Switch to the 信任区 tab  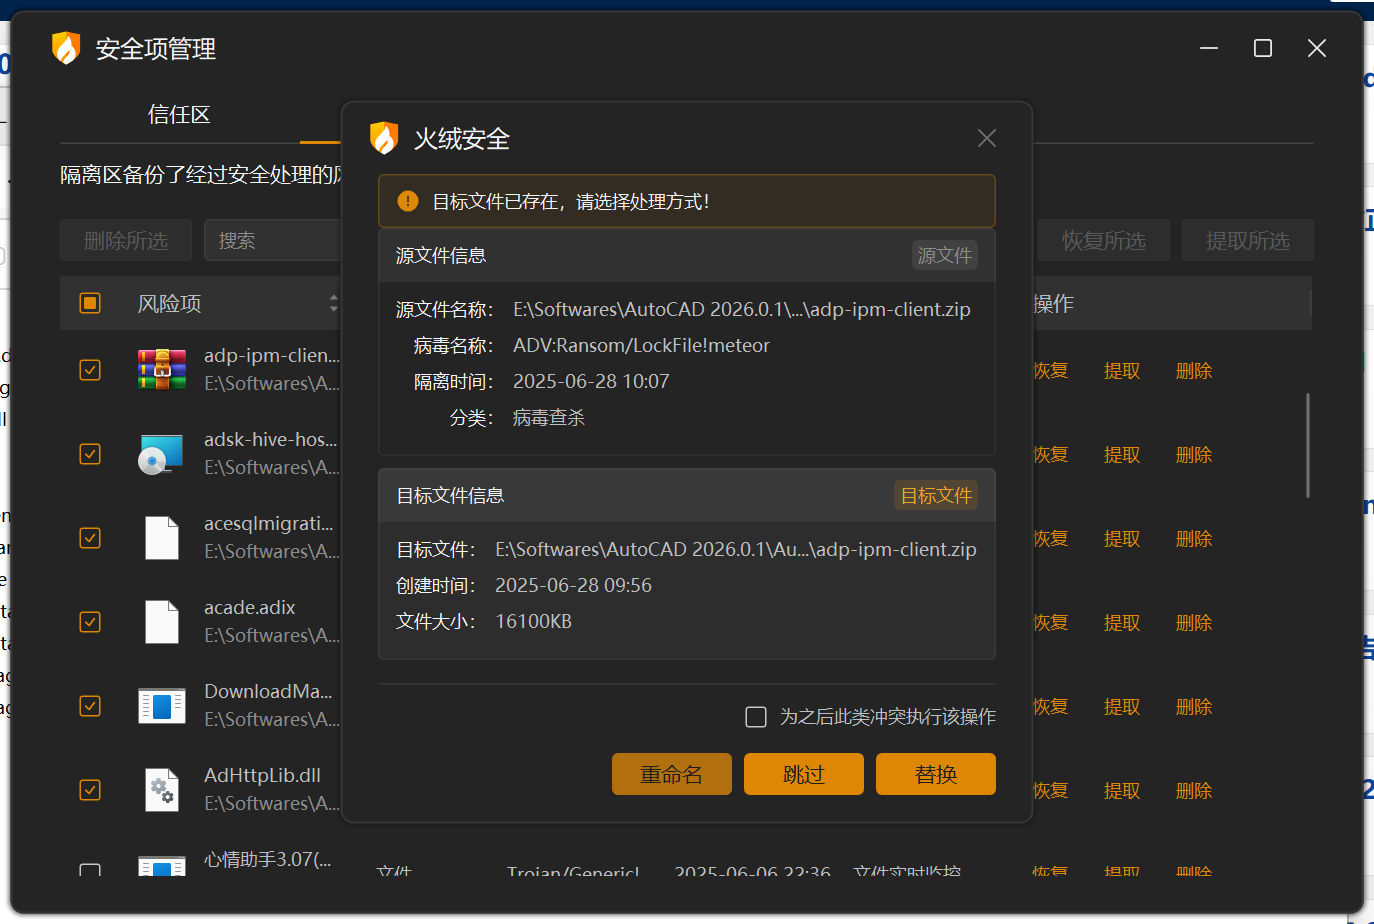[x=179, y=115]
